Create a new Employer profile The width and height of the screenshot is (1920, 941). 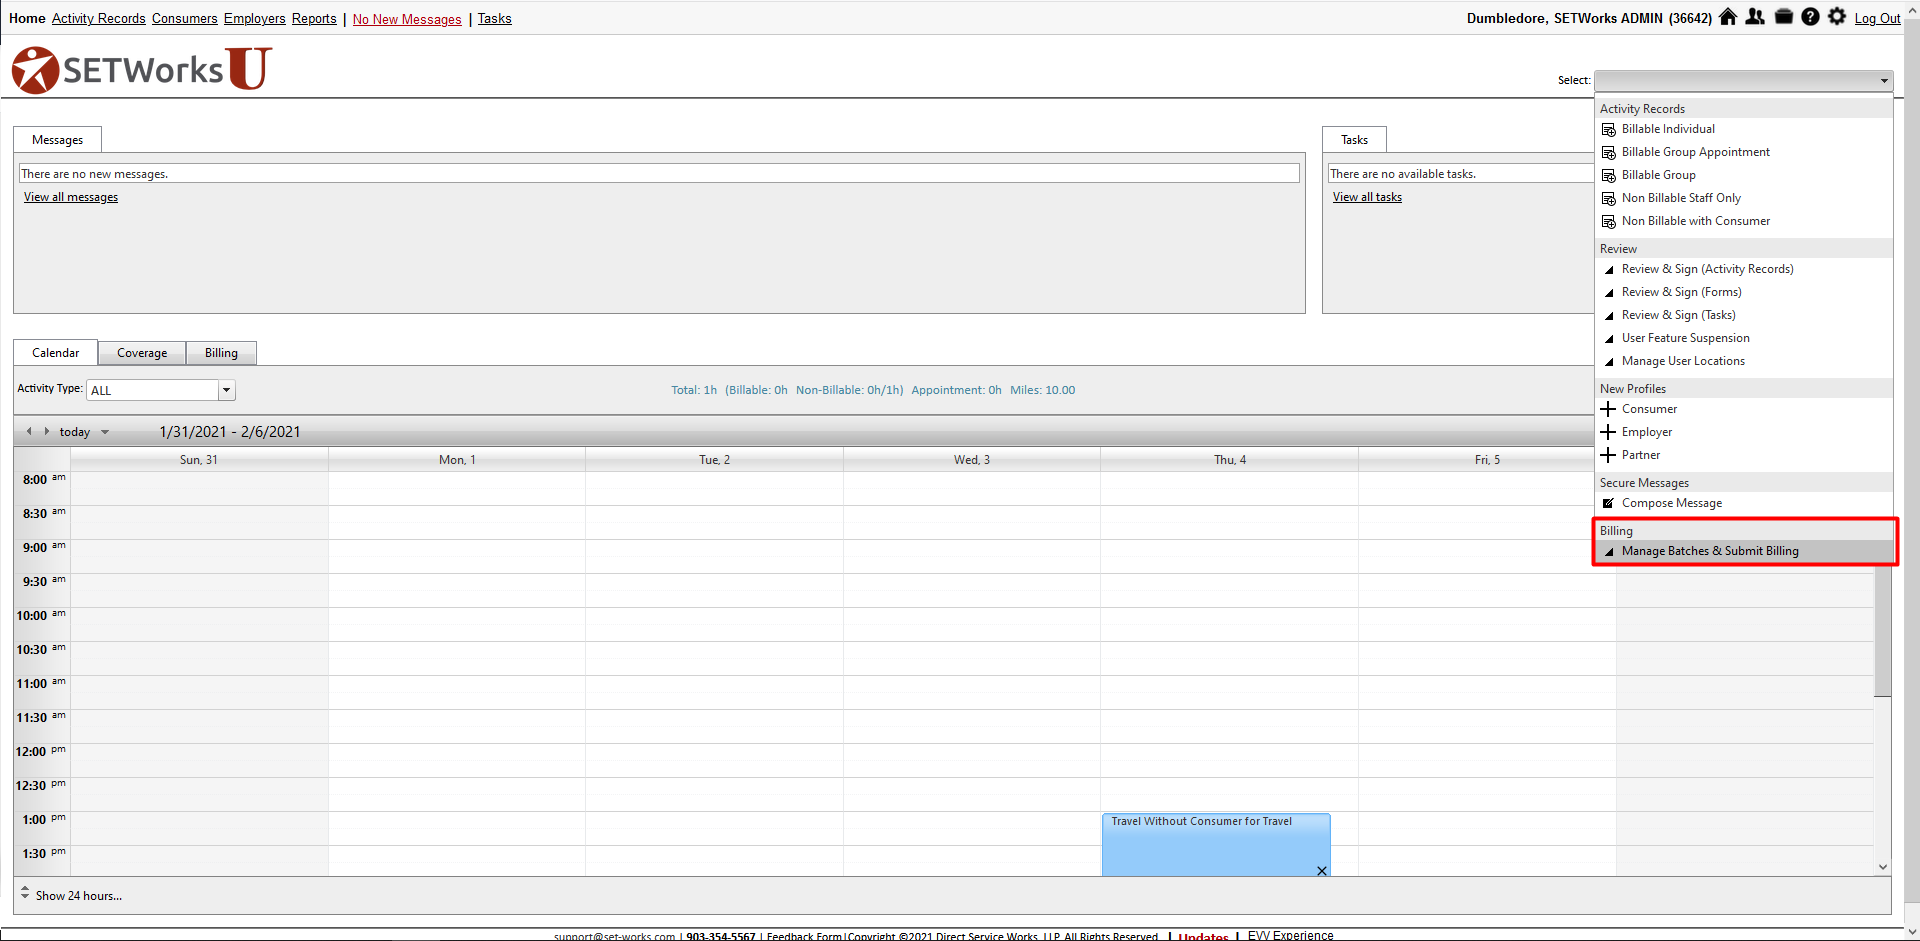(1647, 432)
